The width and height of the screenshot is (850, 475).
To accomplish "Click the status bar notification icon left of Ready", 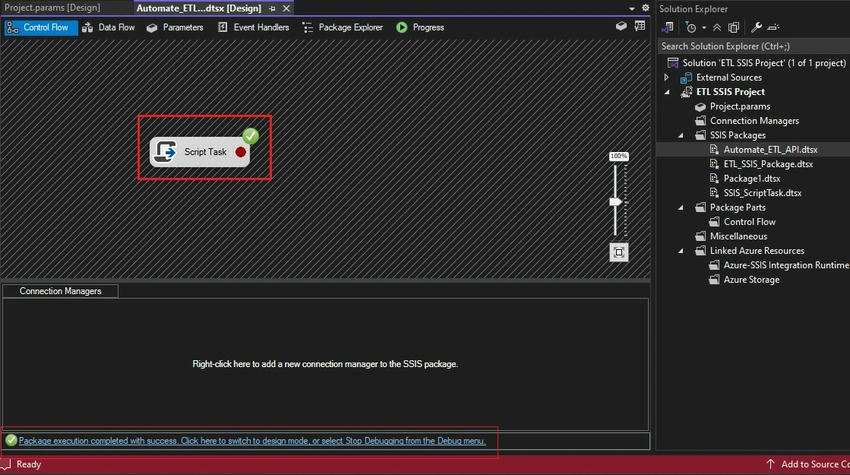I will 6,465.
